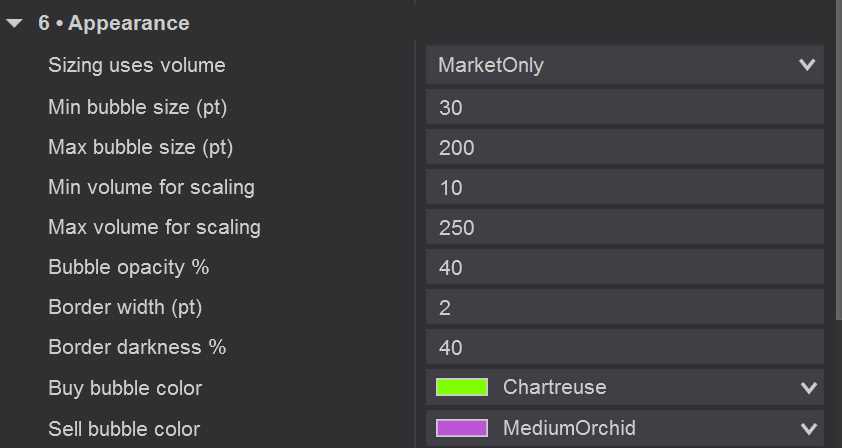The width and height of the screenshot is (842, 448).
Task: Click the Bubble opacity % field
Action: click(624, 268)
